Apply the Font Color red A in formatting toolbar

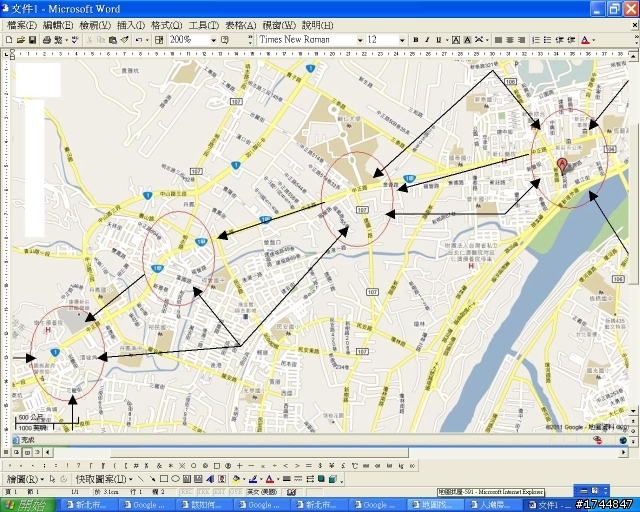pos(585,40)
